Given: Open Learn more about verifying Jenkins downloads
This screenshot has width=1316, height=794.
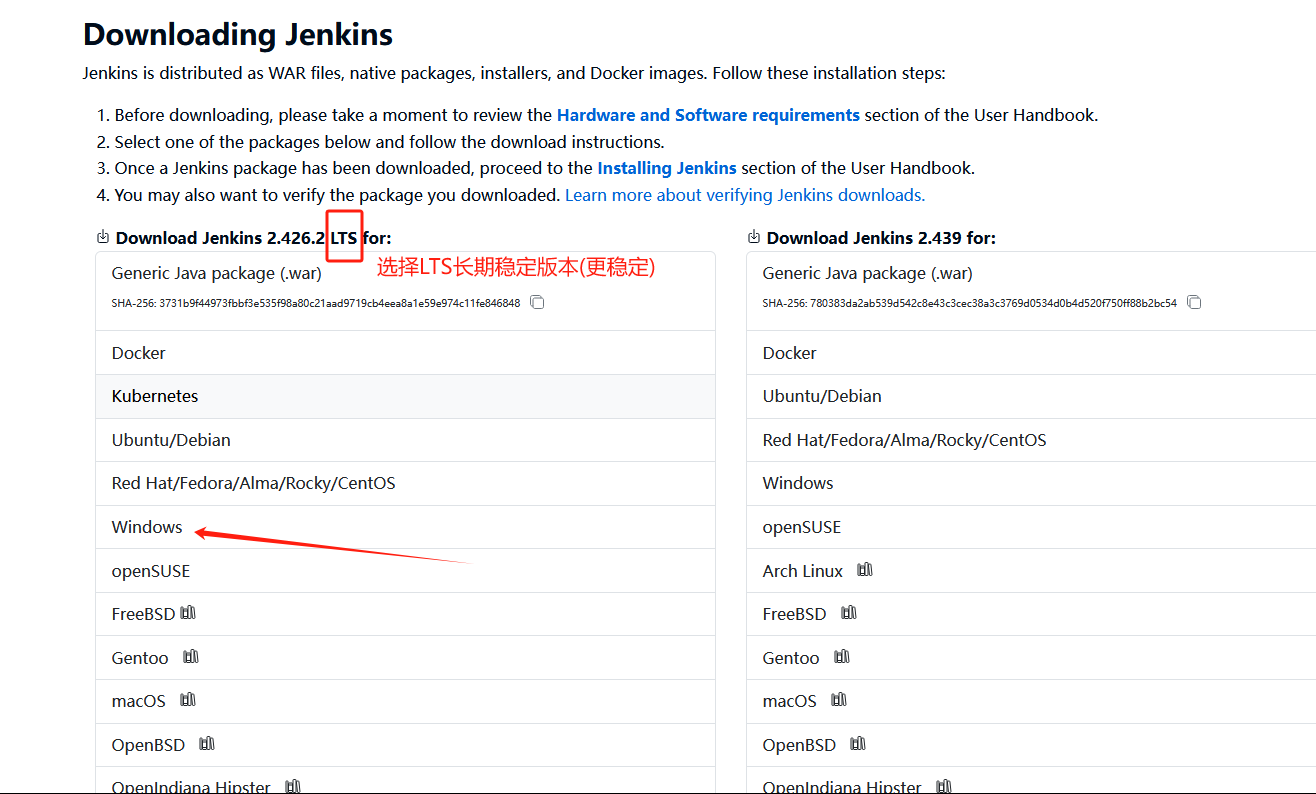Looking at the screenshot, I should tap(745, 195).
